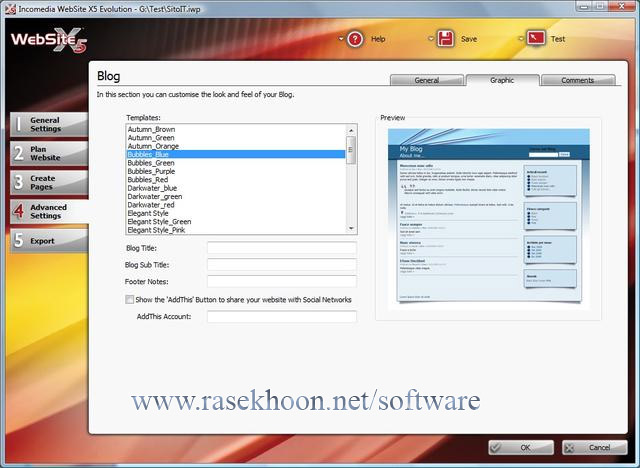Select the Darkwater_blue template
The width and height of the screenshot is (640, 468).
[236, 188]
